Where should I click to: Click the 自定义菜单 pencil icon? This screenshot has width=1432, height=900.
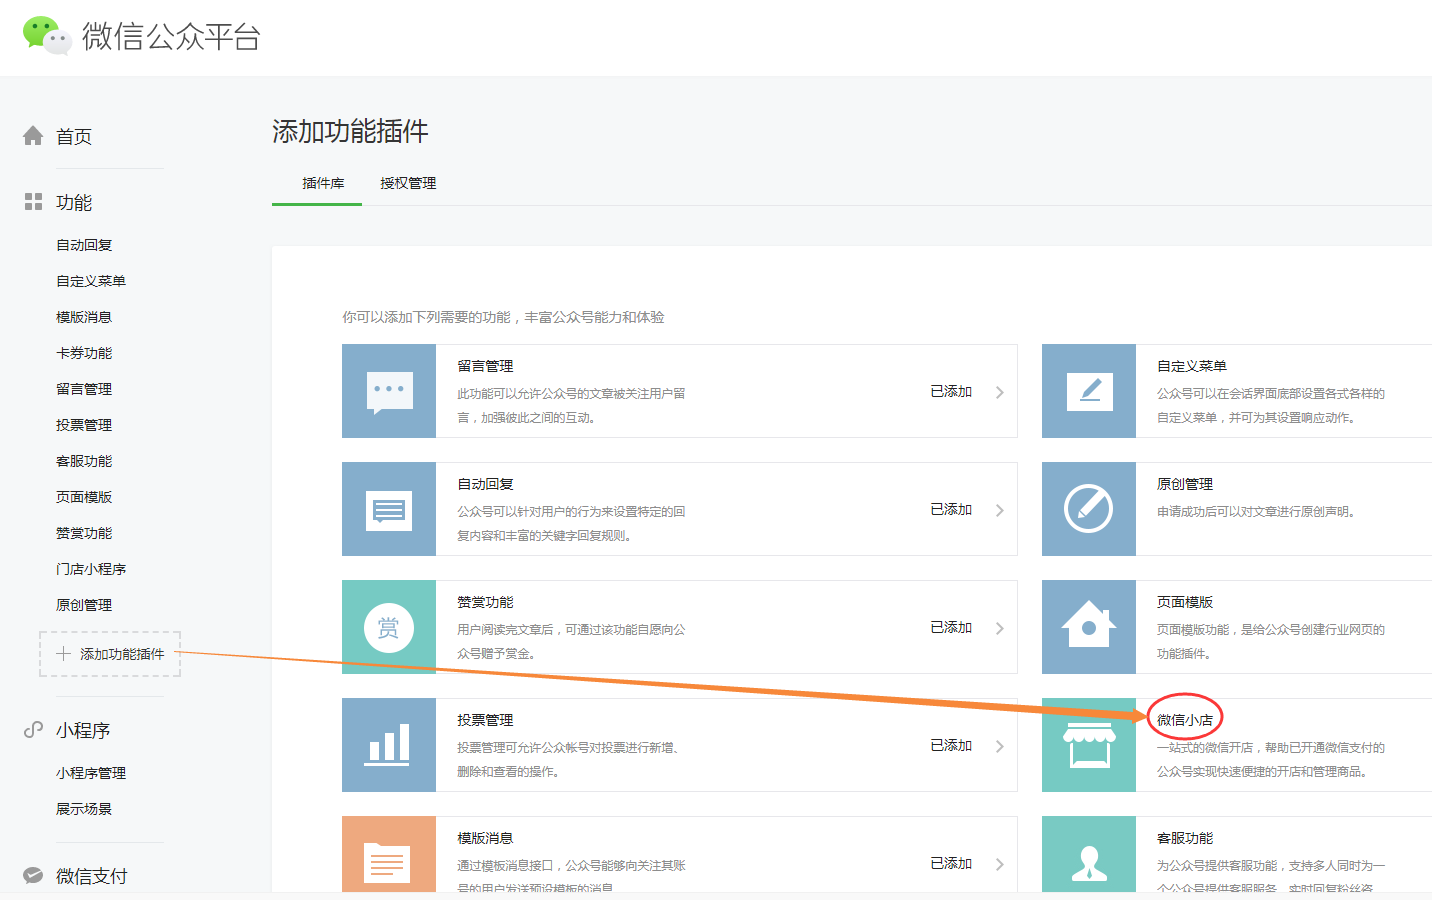[x=1089, y=391]
